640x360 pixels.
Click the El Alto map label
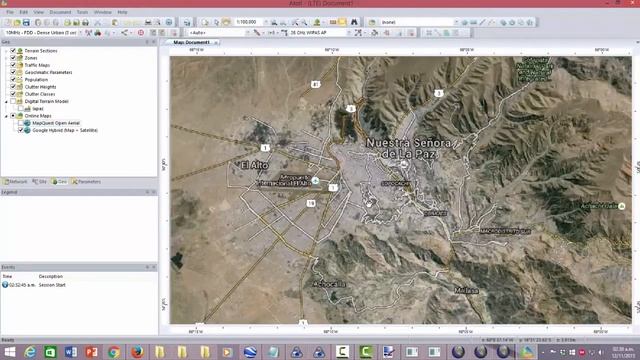point(255,165)
